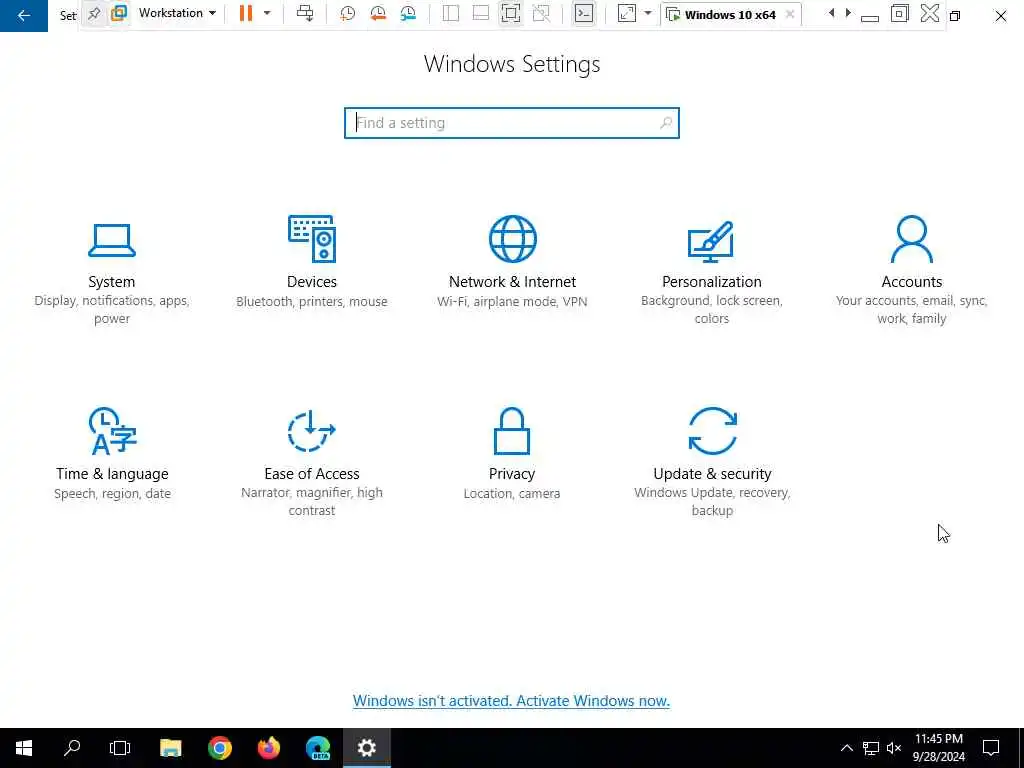Click the Unity mode icon

(x=541, y=13)
